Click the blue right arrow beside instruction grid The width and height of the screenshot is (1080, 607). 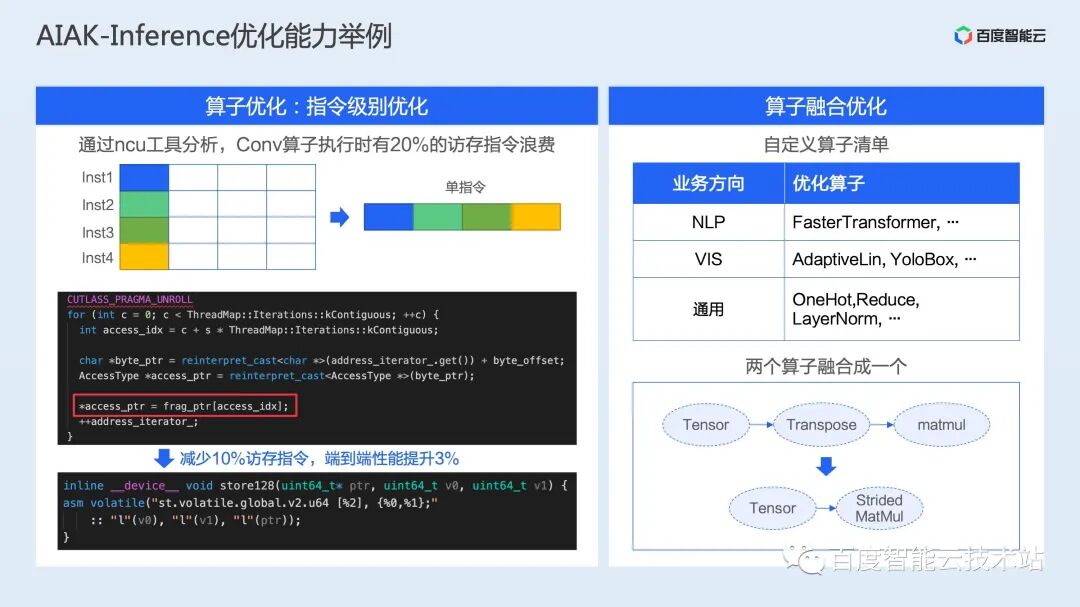pos(340,216)
